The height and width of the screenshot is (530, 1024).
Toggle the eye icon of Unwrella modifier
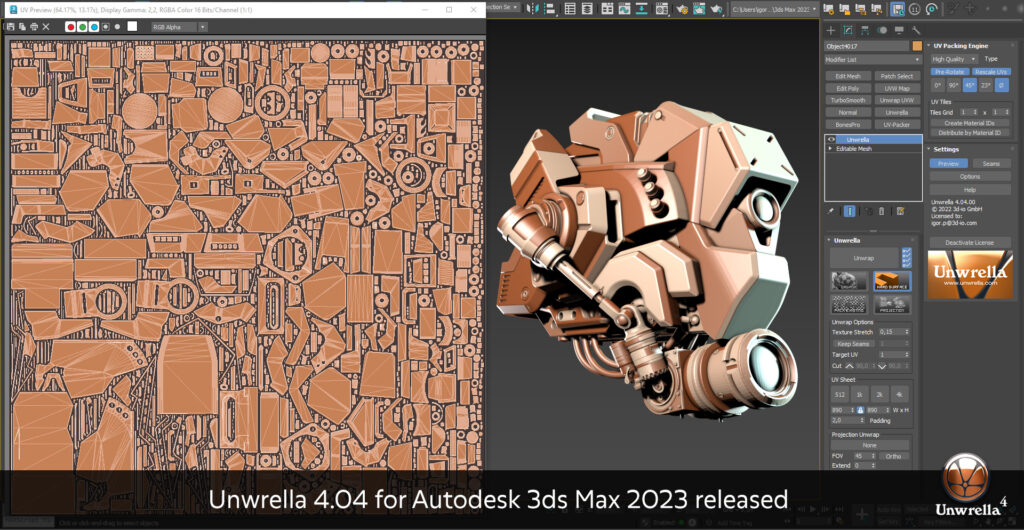[x=831, y=140]
